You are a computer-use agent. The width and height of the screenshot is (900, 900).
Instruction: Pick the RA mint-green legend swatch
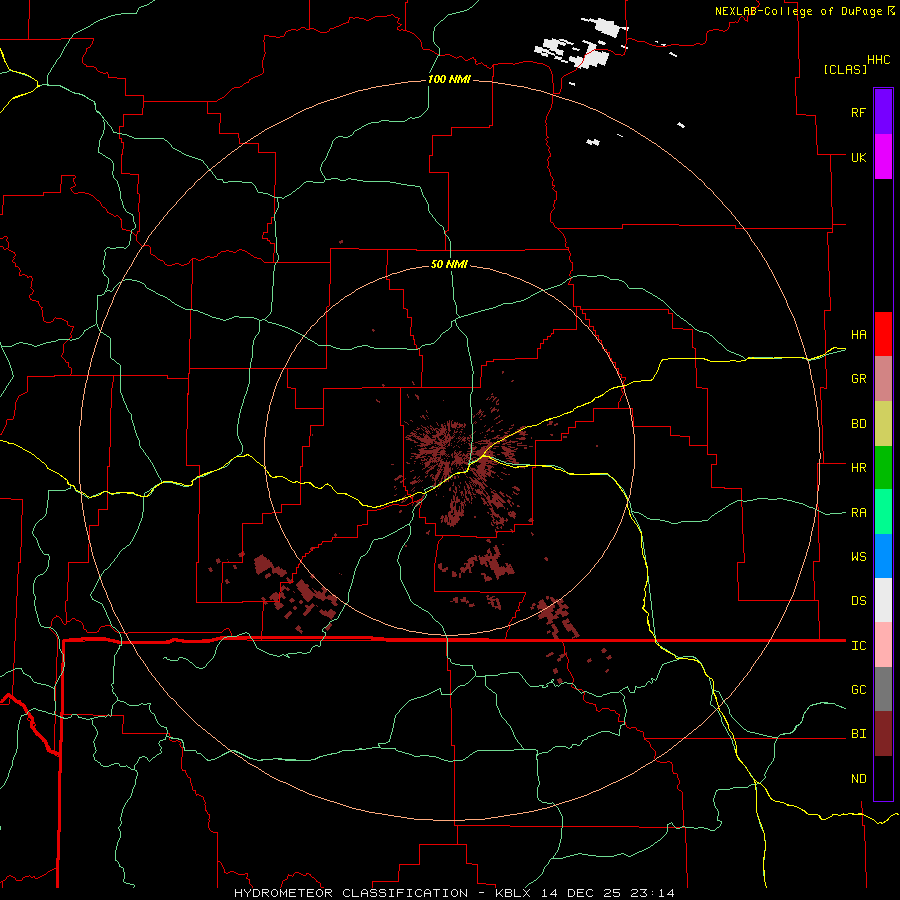pyautogui.click(x=883, y=512)
